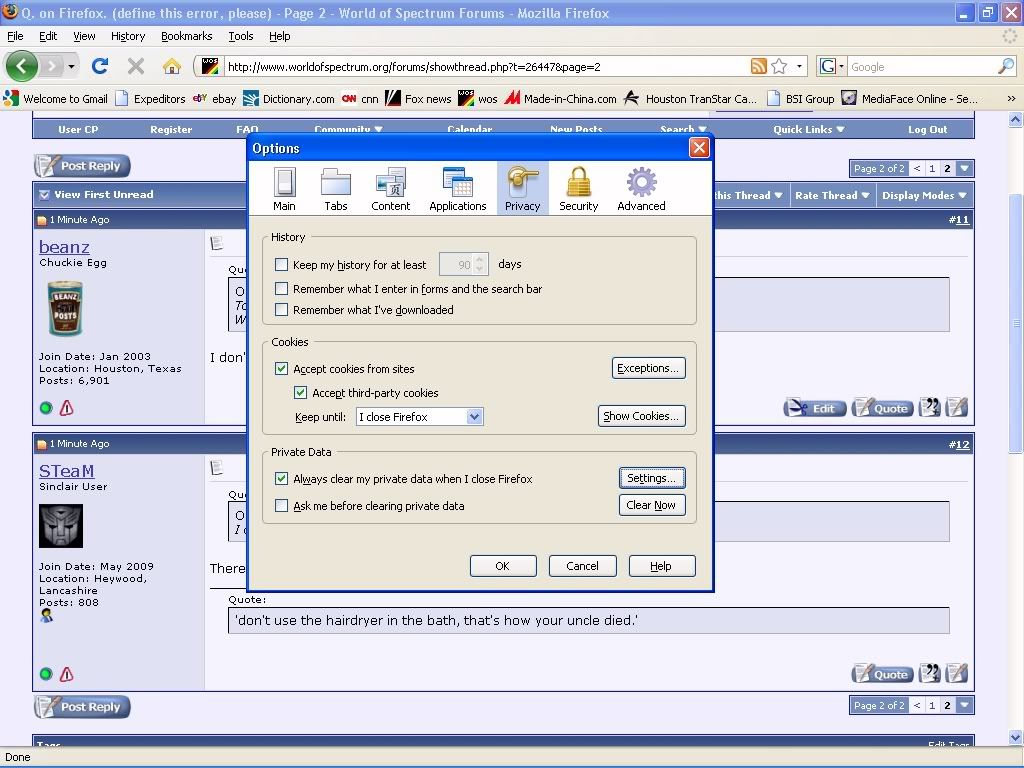Bookmark this page with the star icon
1024x768 pixels.
pyautogui.click(x=779, y=67)
